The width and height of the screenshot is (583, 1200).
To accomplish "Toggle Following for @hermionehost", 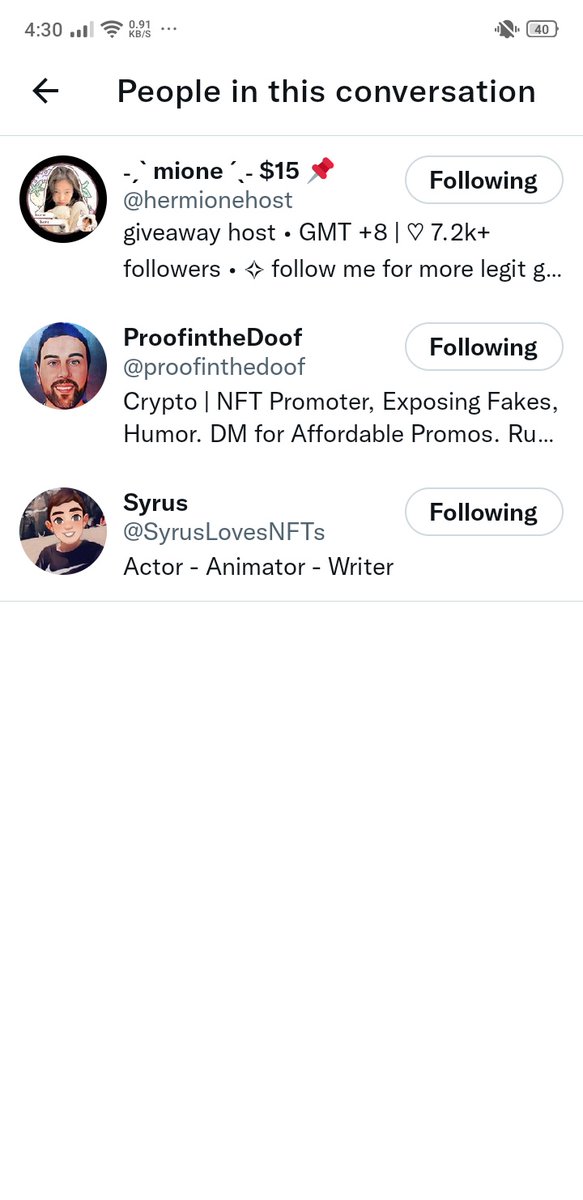I will (484, 180).
